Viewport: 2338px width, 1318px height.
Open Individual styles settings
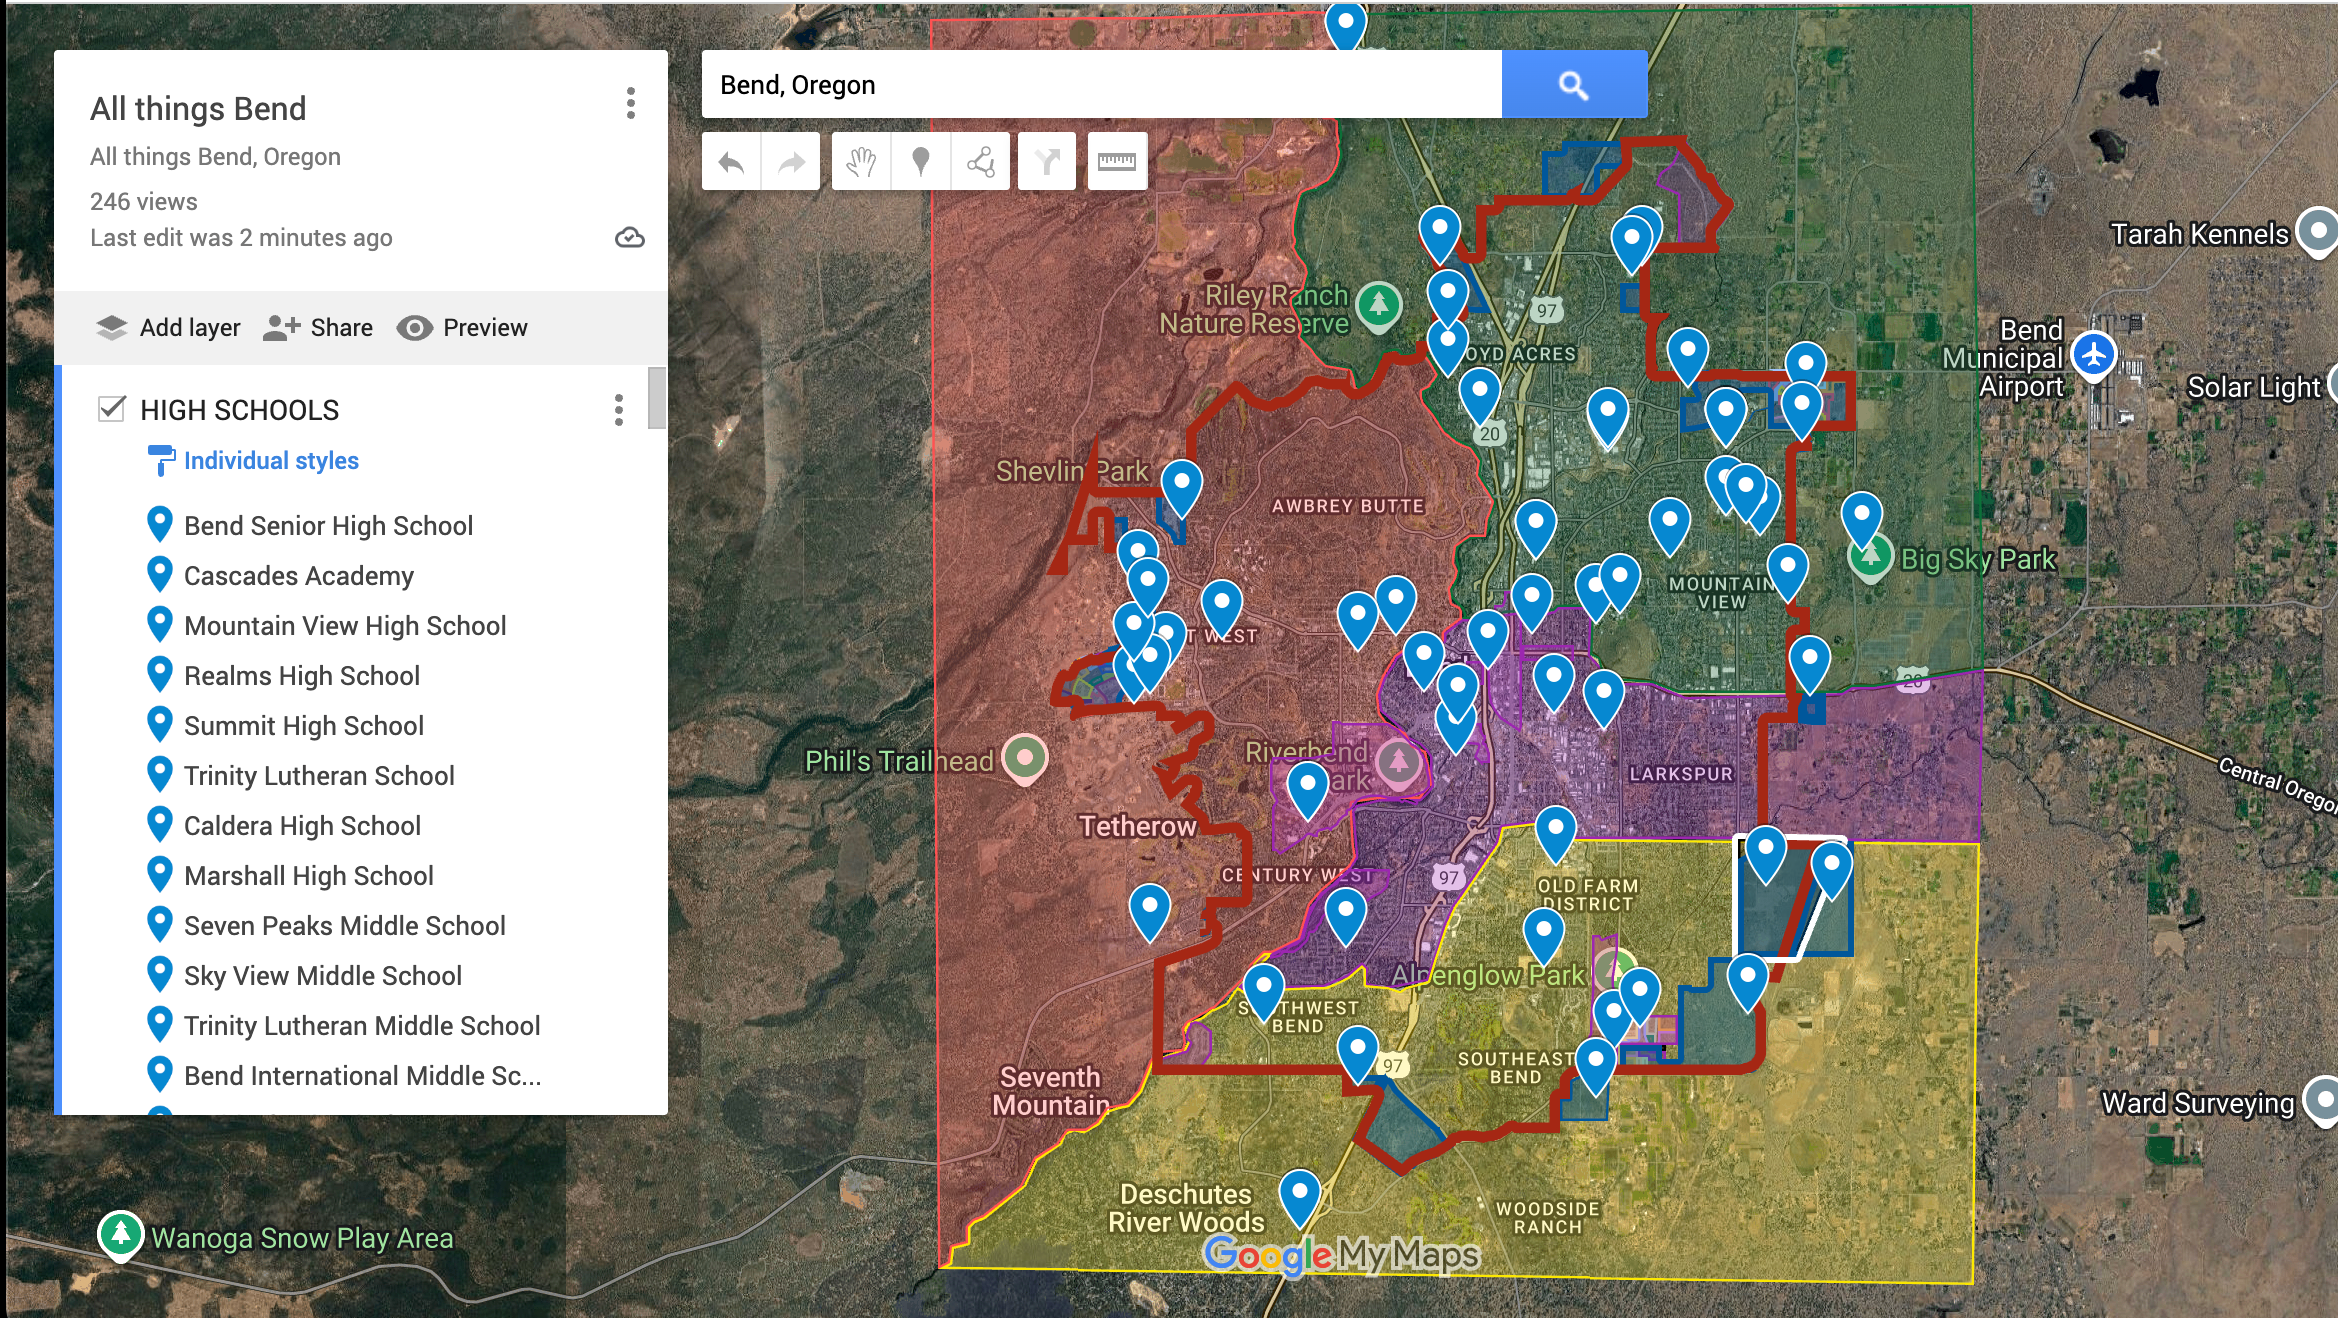point(270,461)
